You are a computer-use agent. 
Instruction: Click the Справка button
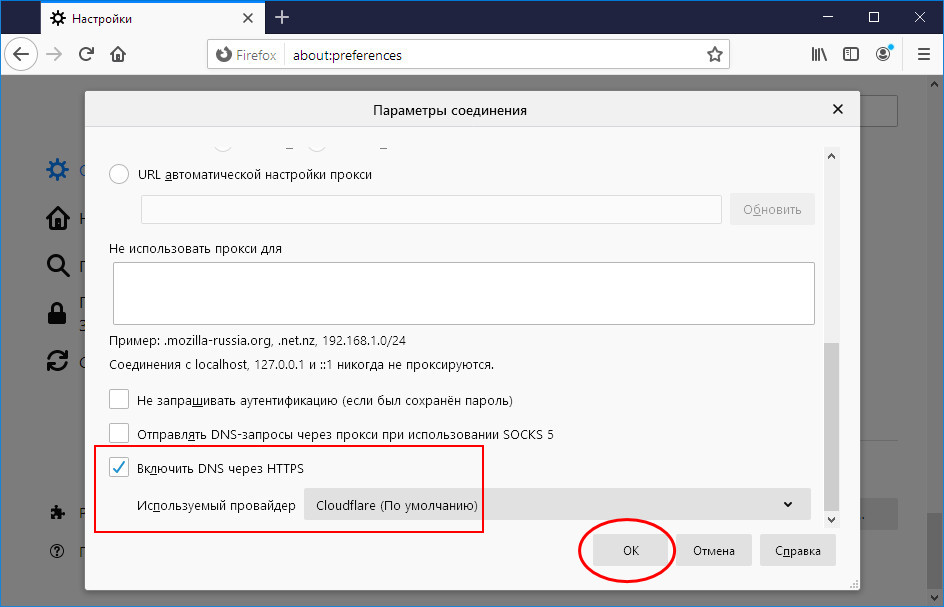pyautogui.click(x=797, y=550)
